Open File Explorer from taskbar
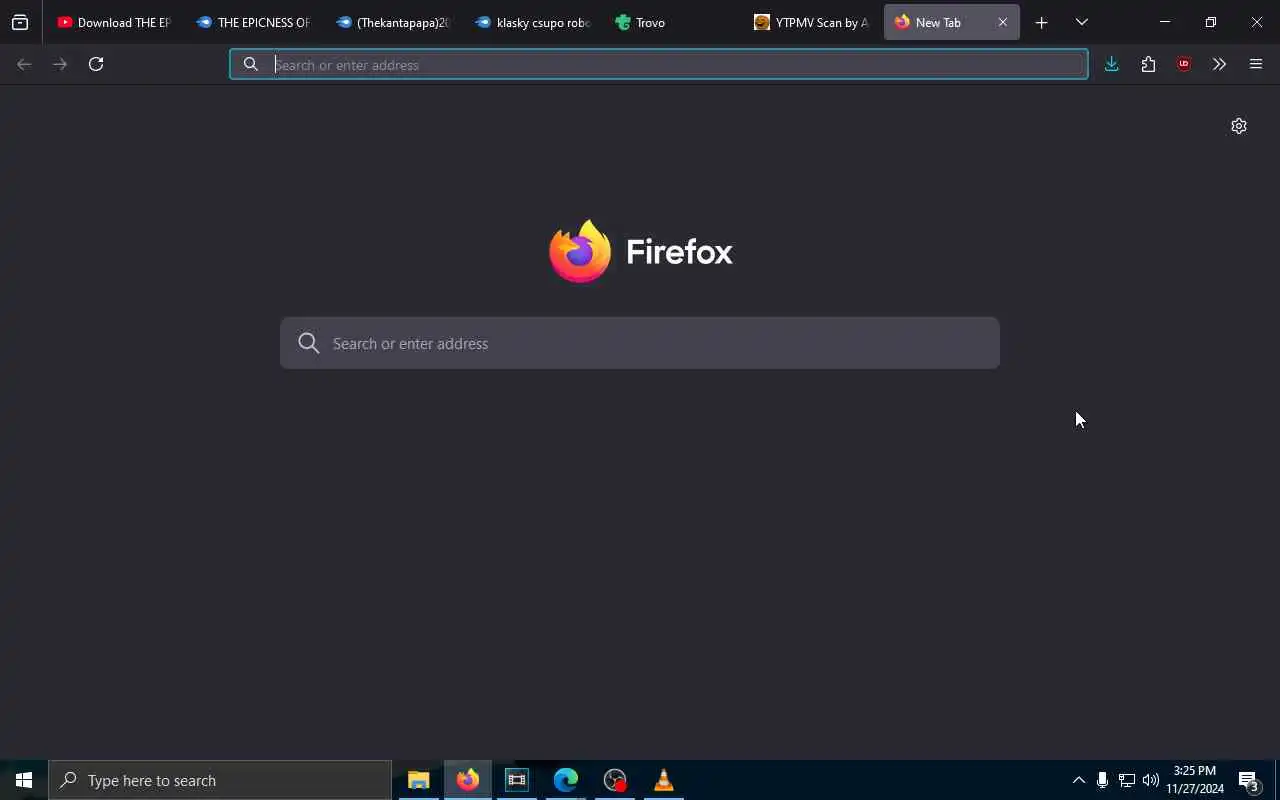This screenshot has height=800, width=1280. coord(419,780)
